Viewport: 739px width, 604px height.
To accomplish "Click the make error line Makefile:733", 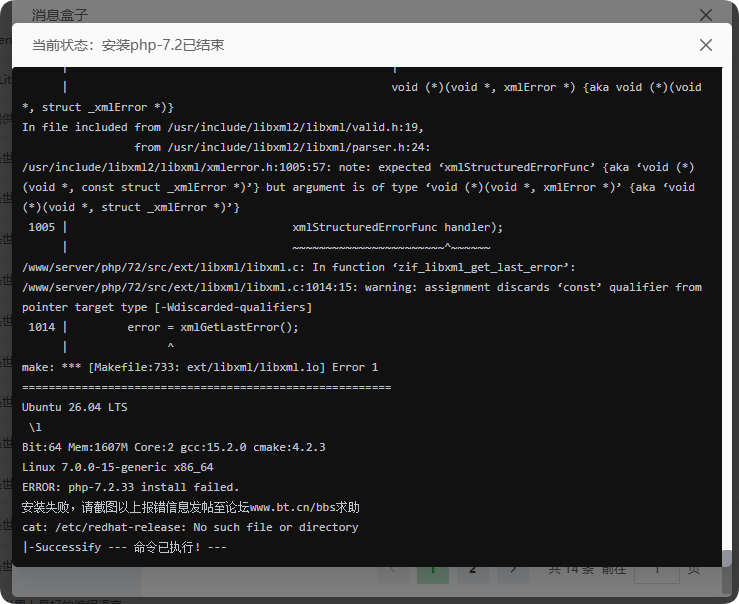I will point(200,367).
